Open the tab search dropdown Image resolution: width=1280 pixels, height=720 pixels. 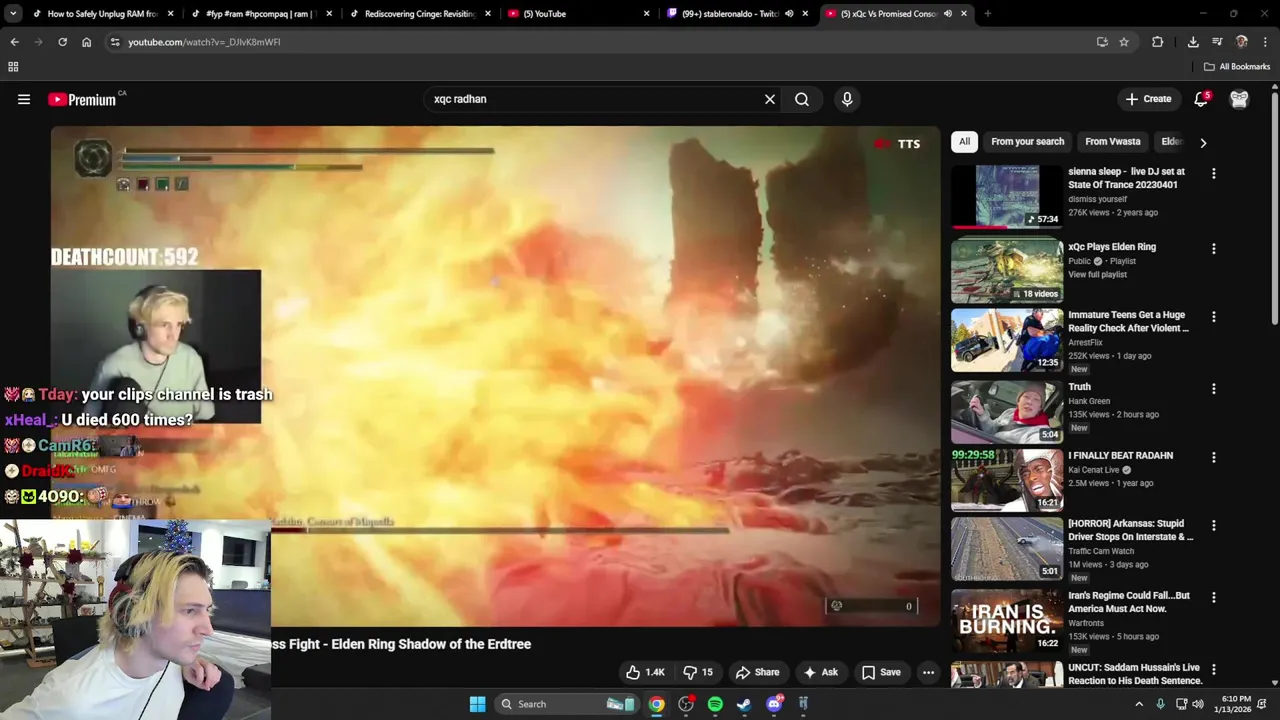point(13,14)
